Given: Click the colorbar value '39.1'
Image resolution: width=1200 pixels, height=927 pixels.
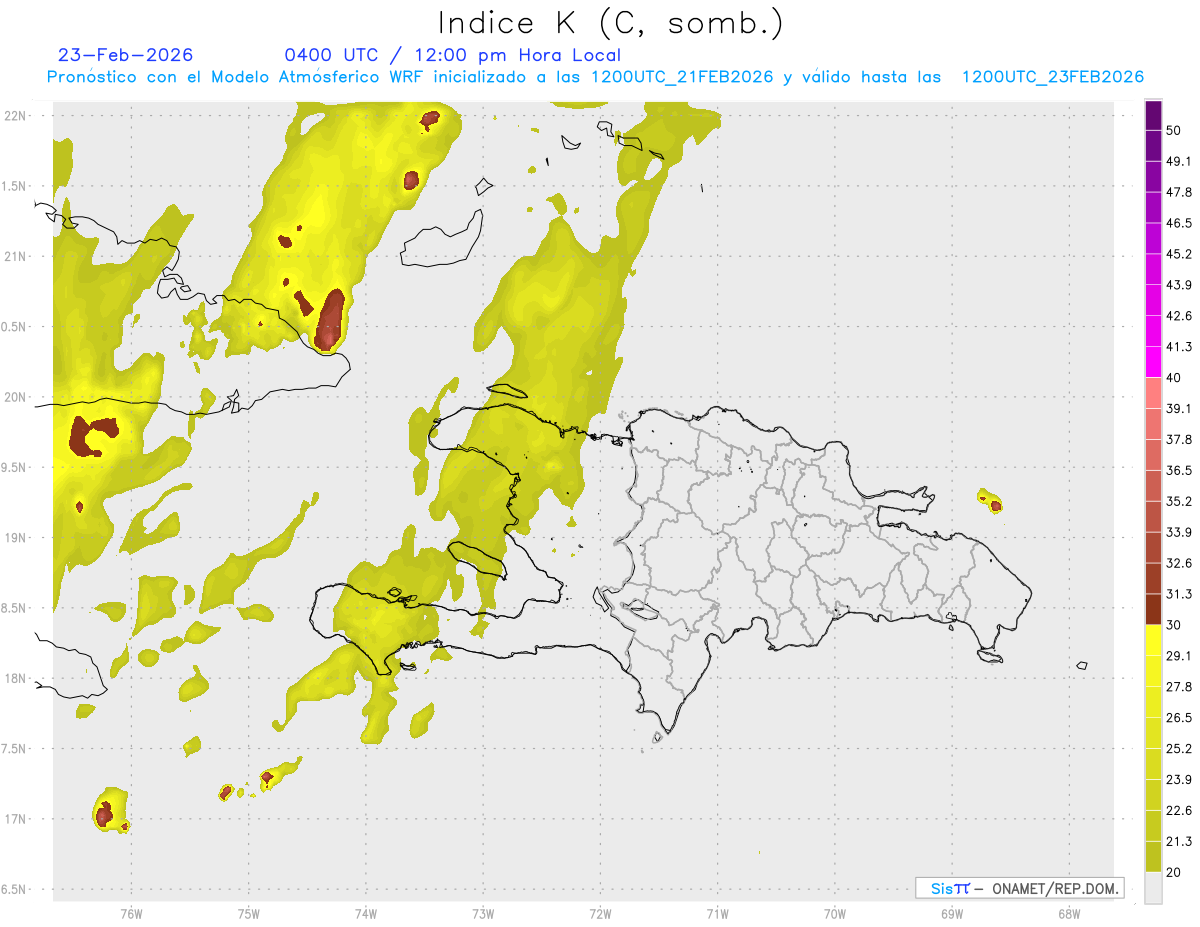Looking at the screenshot, I should (1179, 409).
